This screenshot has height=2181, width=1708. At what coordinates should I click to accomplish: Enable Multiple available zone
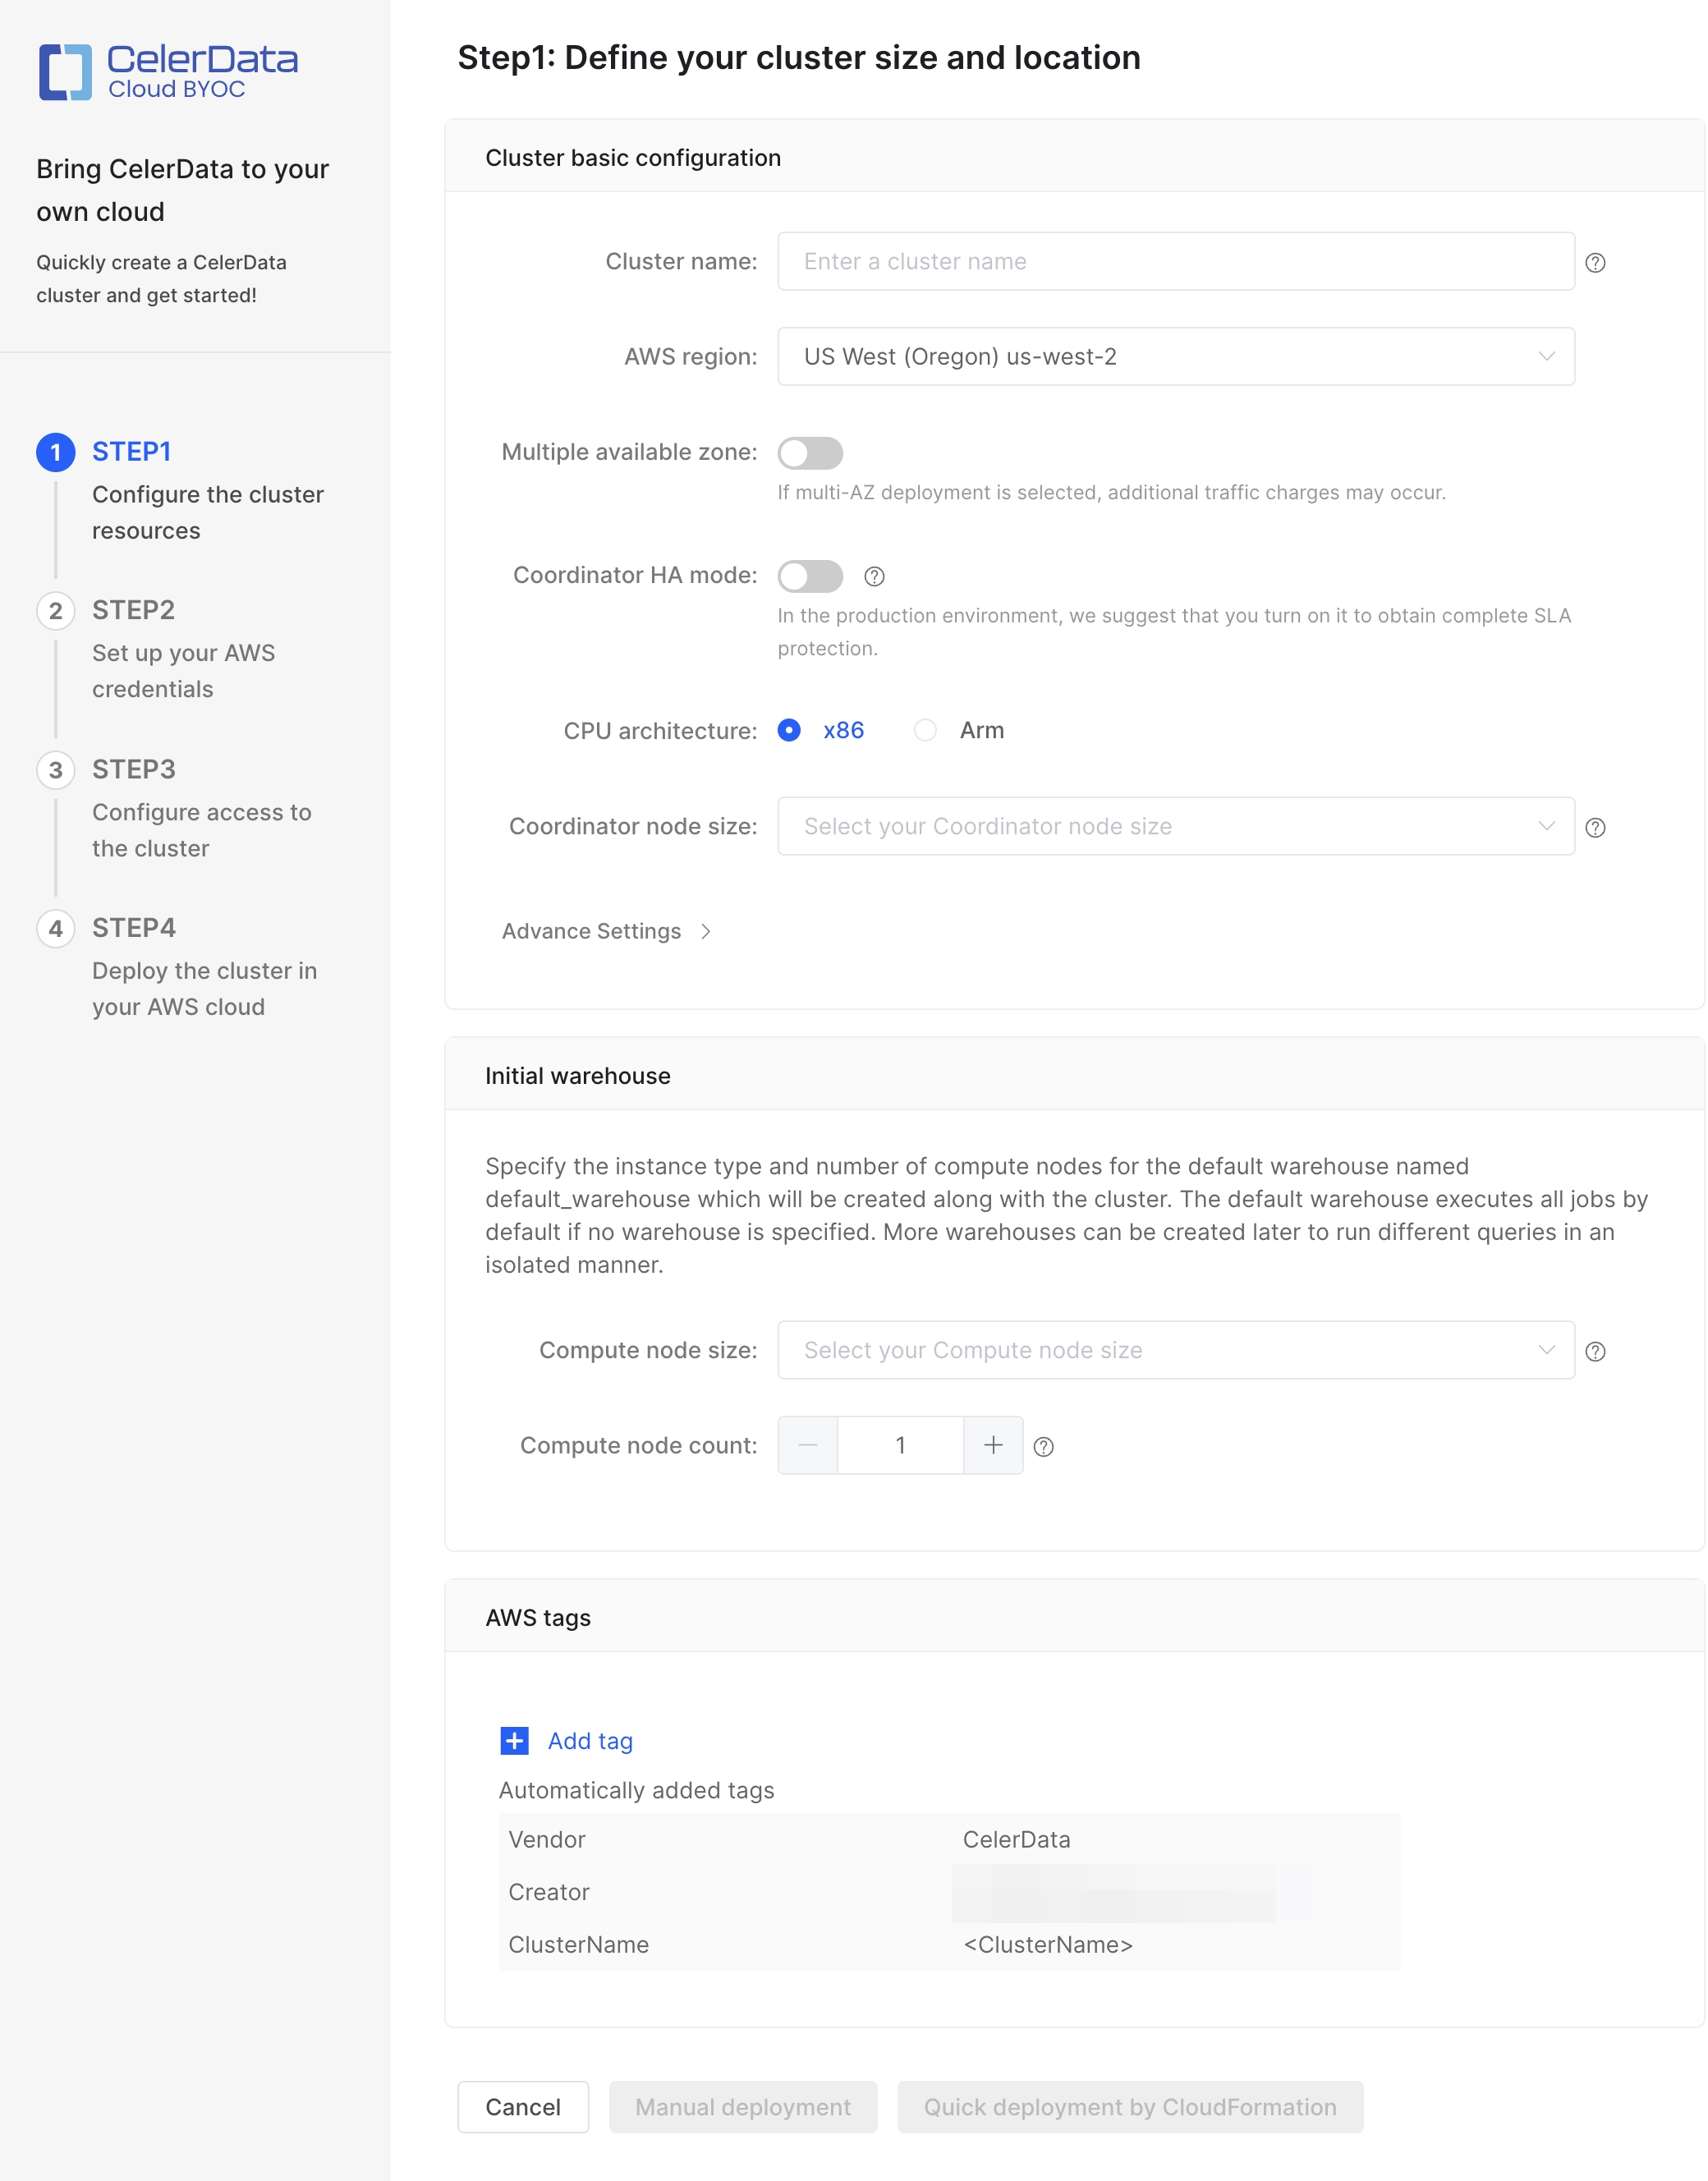(x=810, y=453)
